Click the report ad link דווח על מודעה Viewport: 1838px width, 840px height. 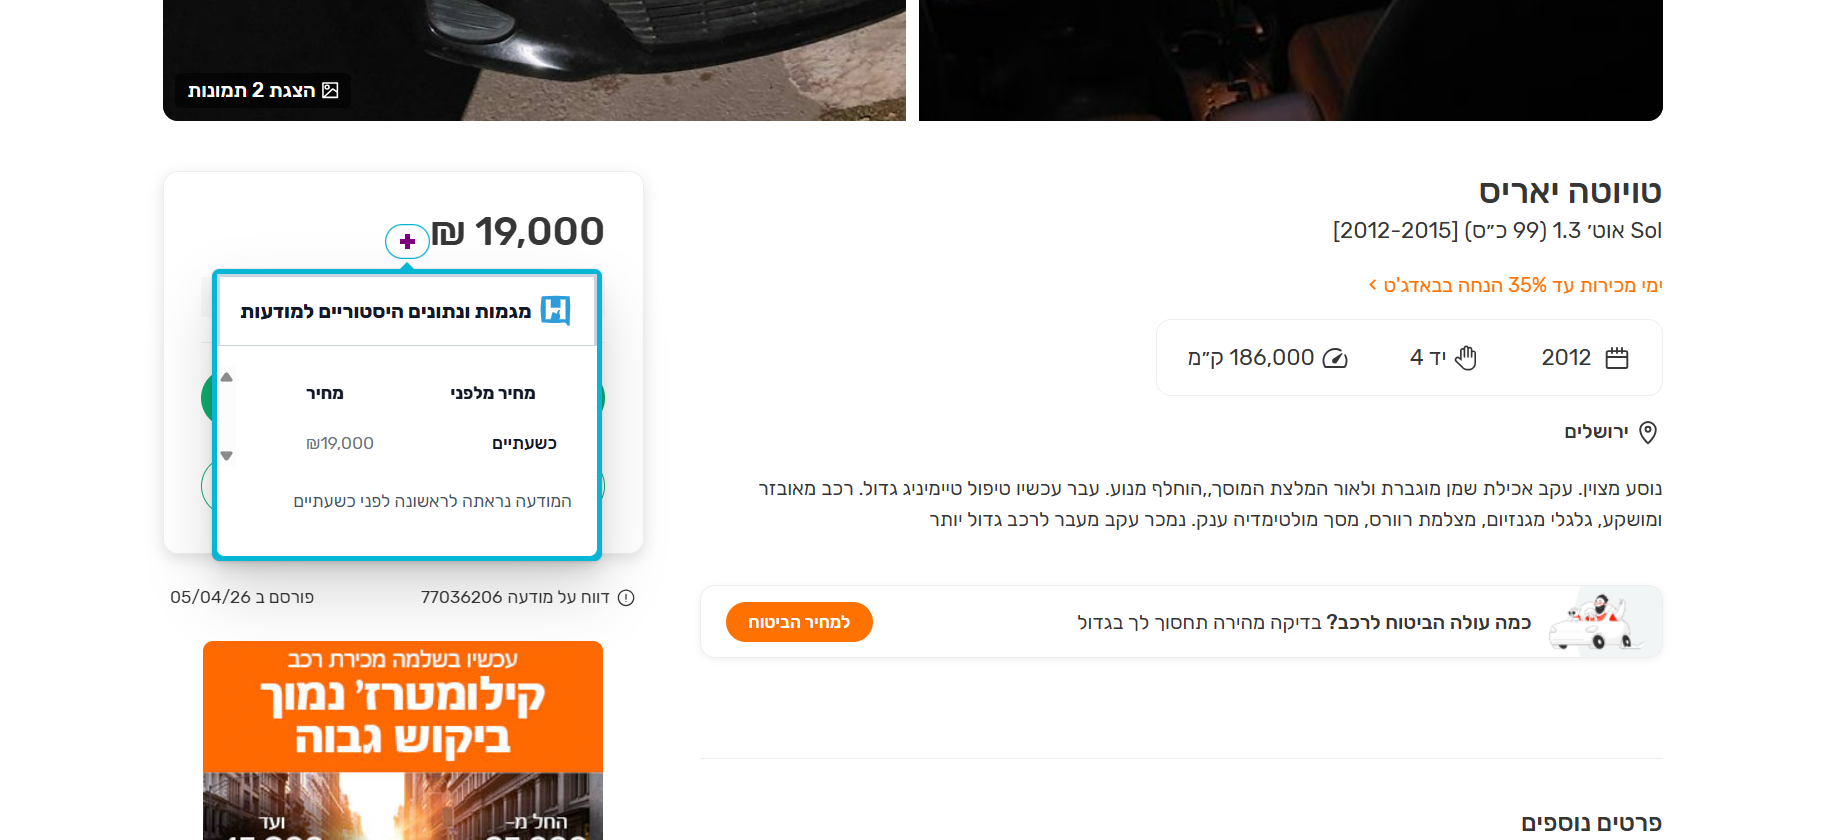[515, 597]
